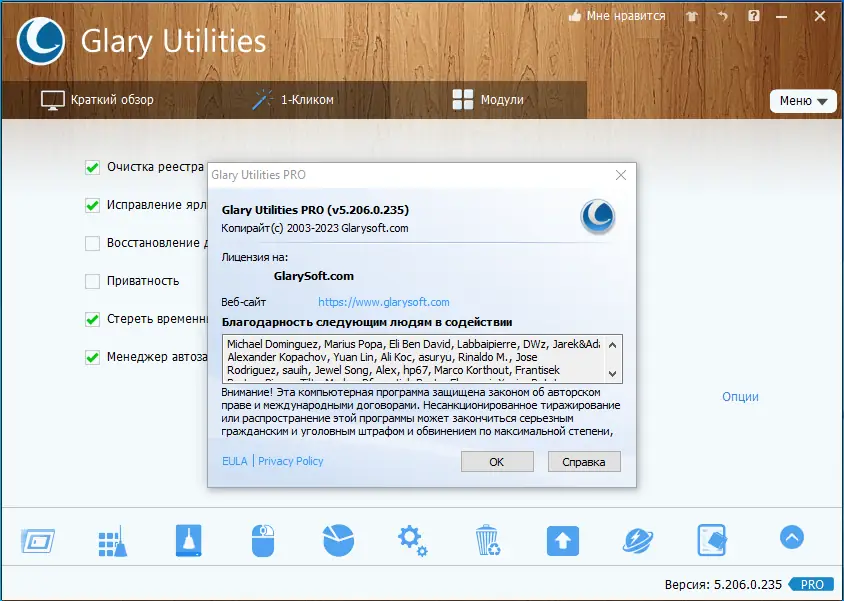844x601 pixels.
Task: Click OK in the About dialog
Action: point(497,462)
